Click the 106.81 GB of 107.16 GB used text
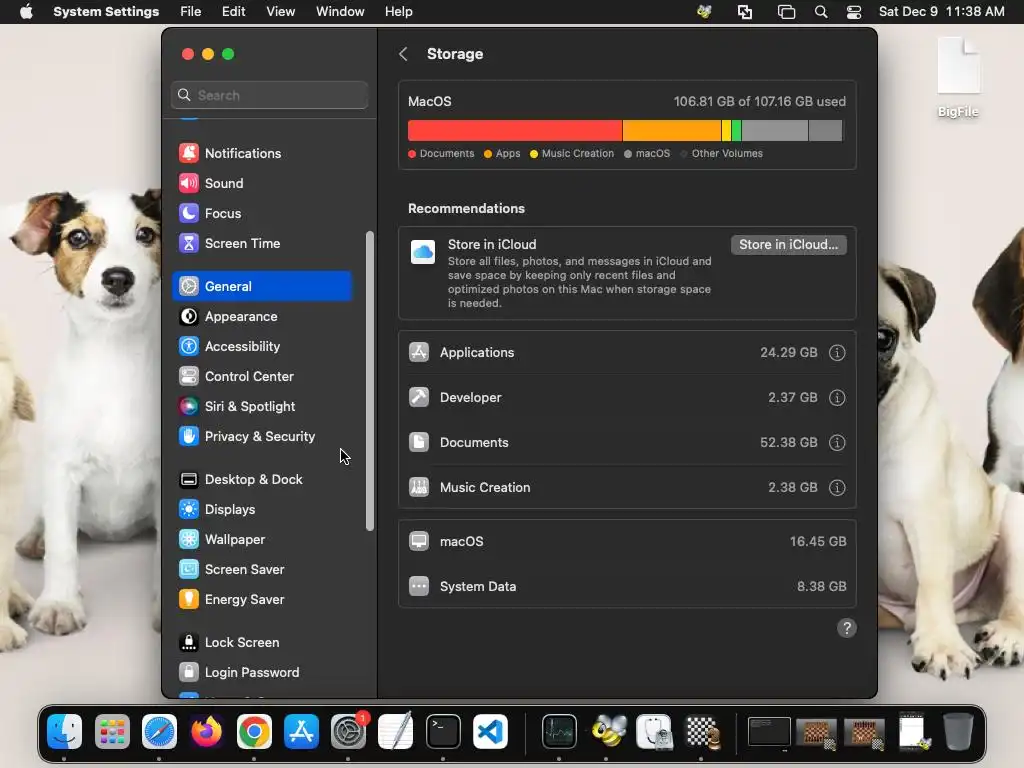 [760, 101]
